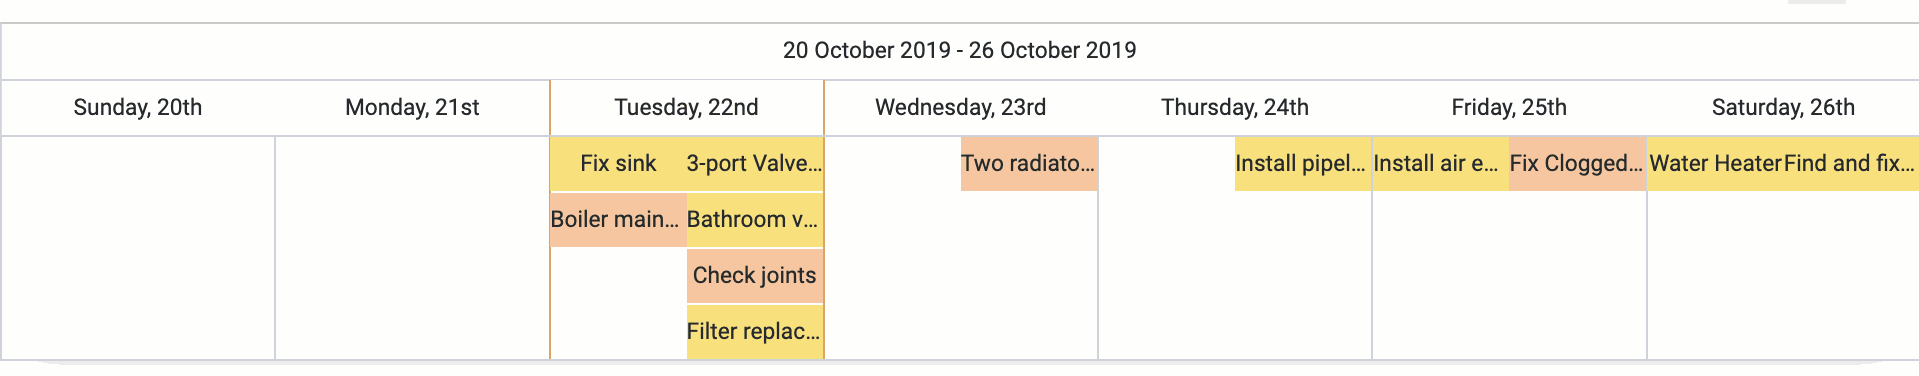Click the 20 October - 26 October date range title

960,51
